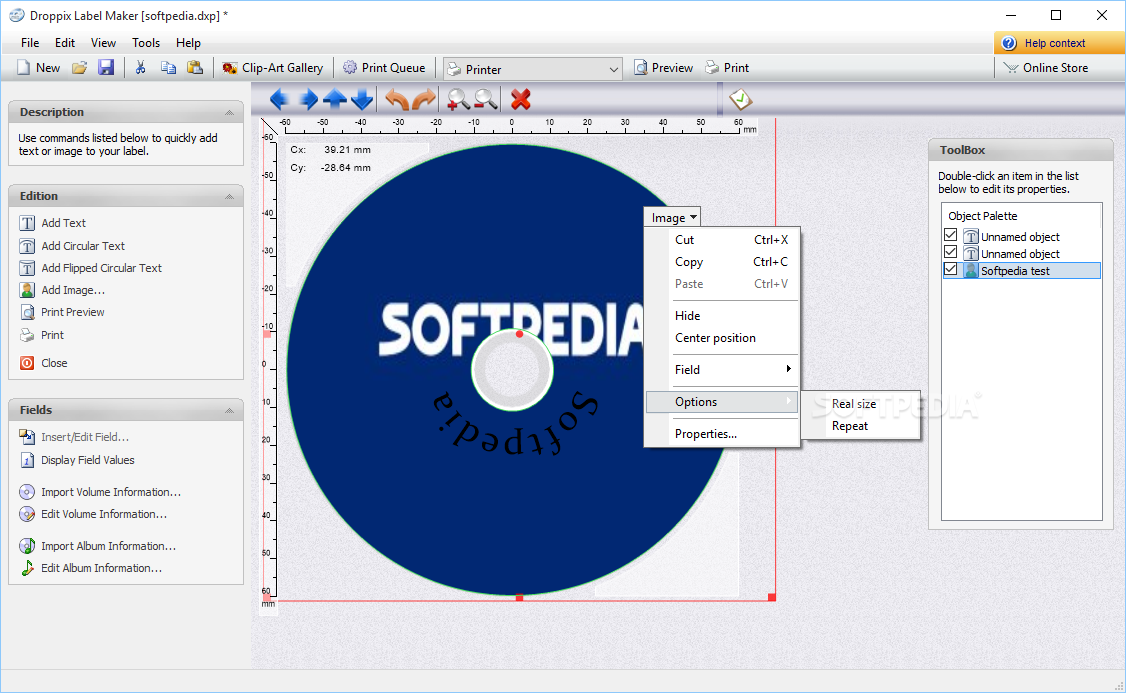Select Repeat option

(x=860, y=426)
